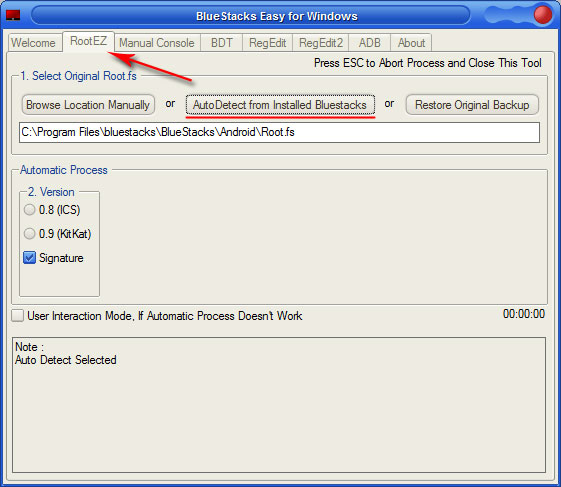The width and height of the screenshot is (561, 487).
Task: Open the RegEdit tab
Action: [268, 43]
